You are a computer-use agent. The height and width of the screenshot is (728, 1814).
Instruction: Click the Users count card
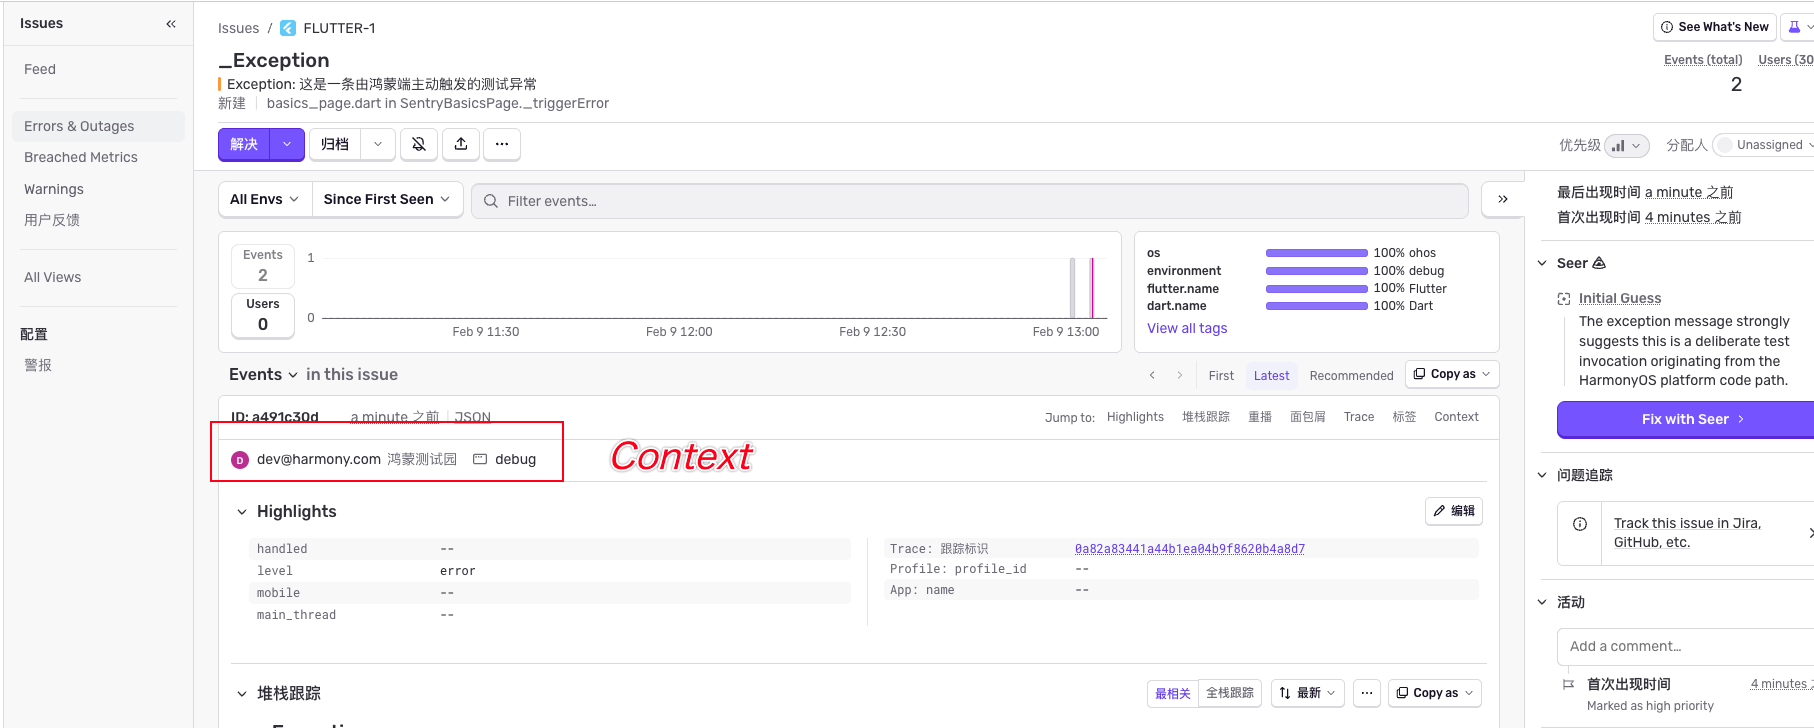[263, 315]
